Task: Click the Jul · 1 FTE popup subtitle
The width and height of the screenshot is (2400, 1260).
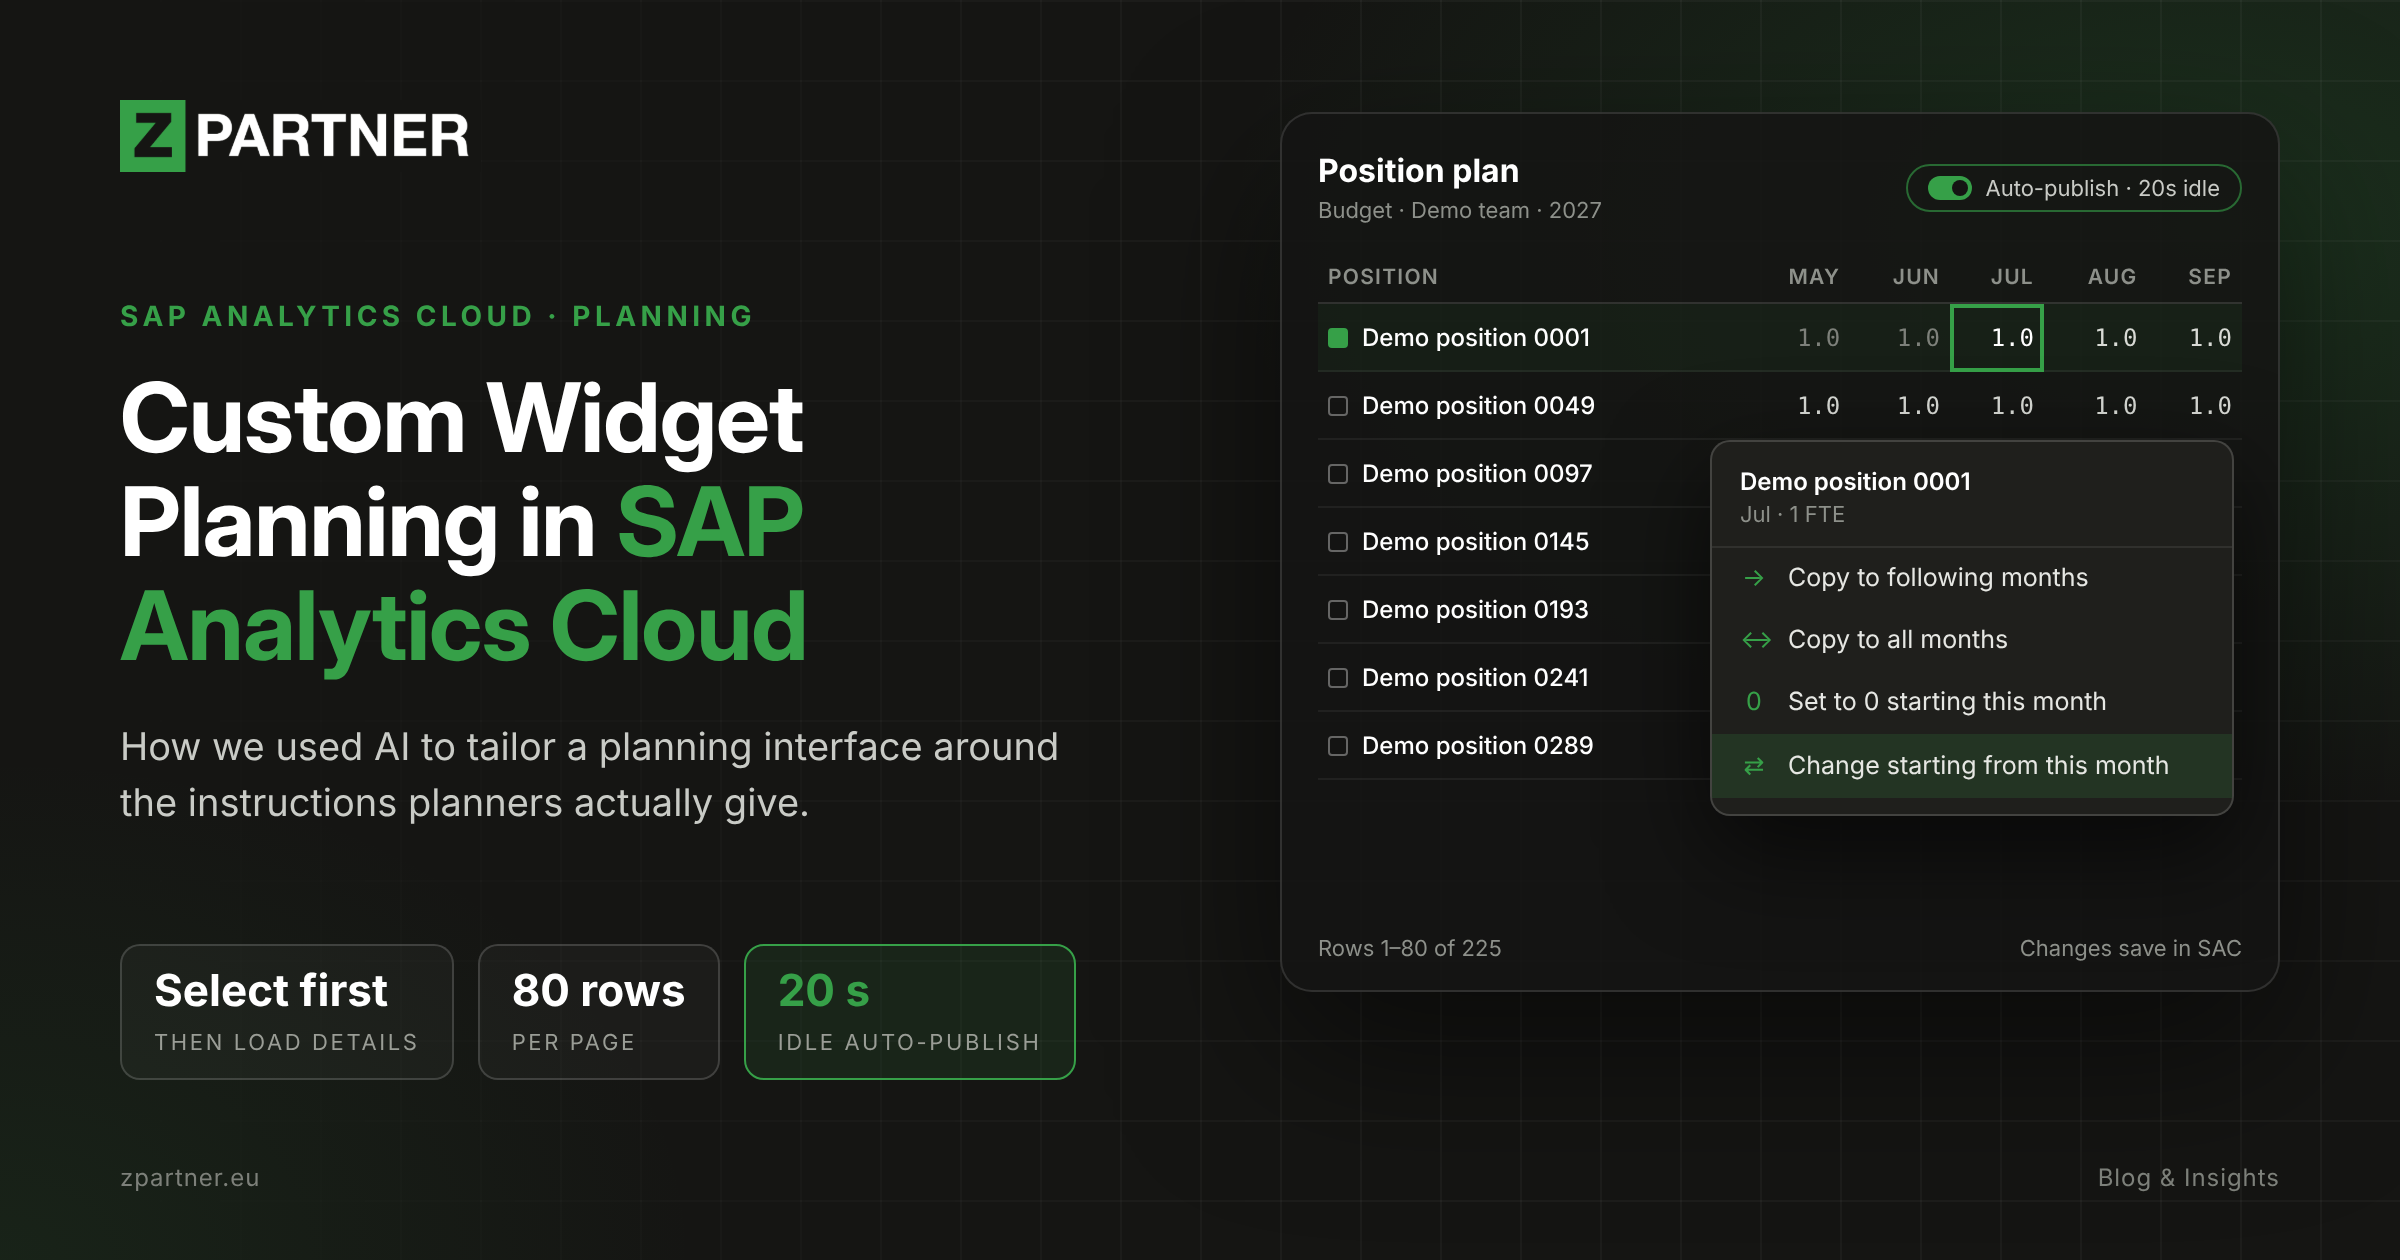Action: pos(1792,515)
